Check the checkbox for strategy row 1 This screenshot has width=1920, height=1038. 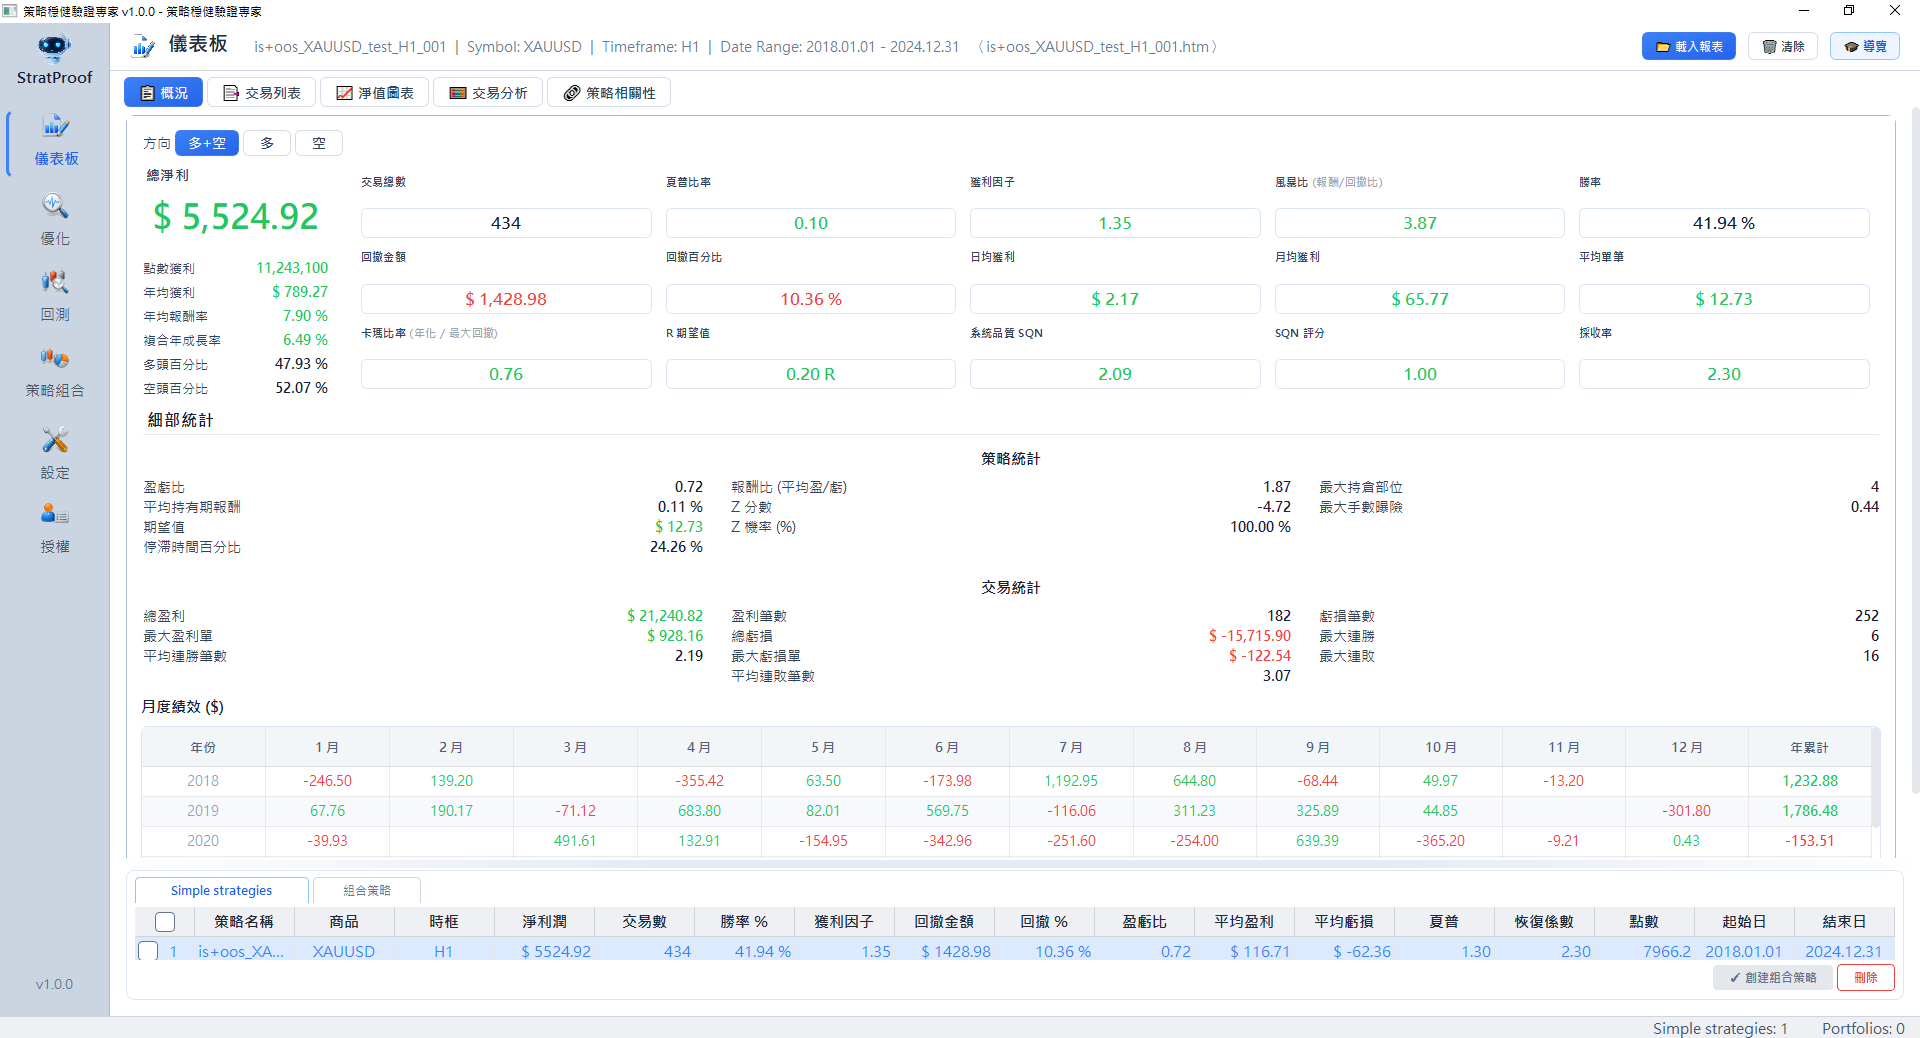(148, 951)
